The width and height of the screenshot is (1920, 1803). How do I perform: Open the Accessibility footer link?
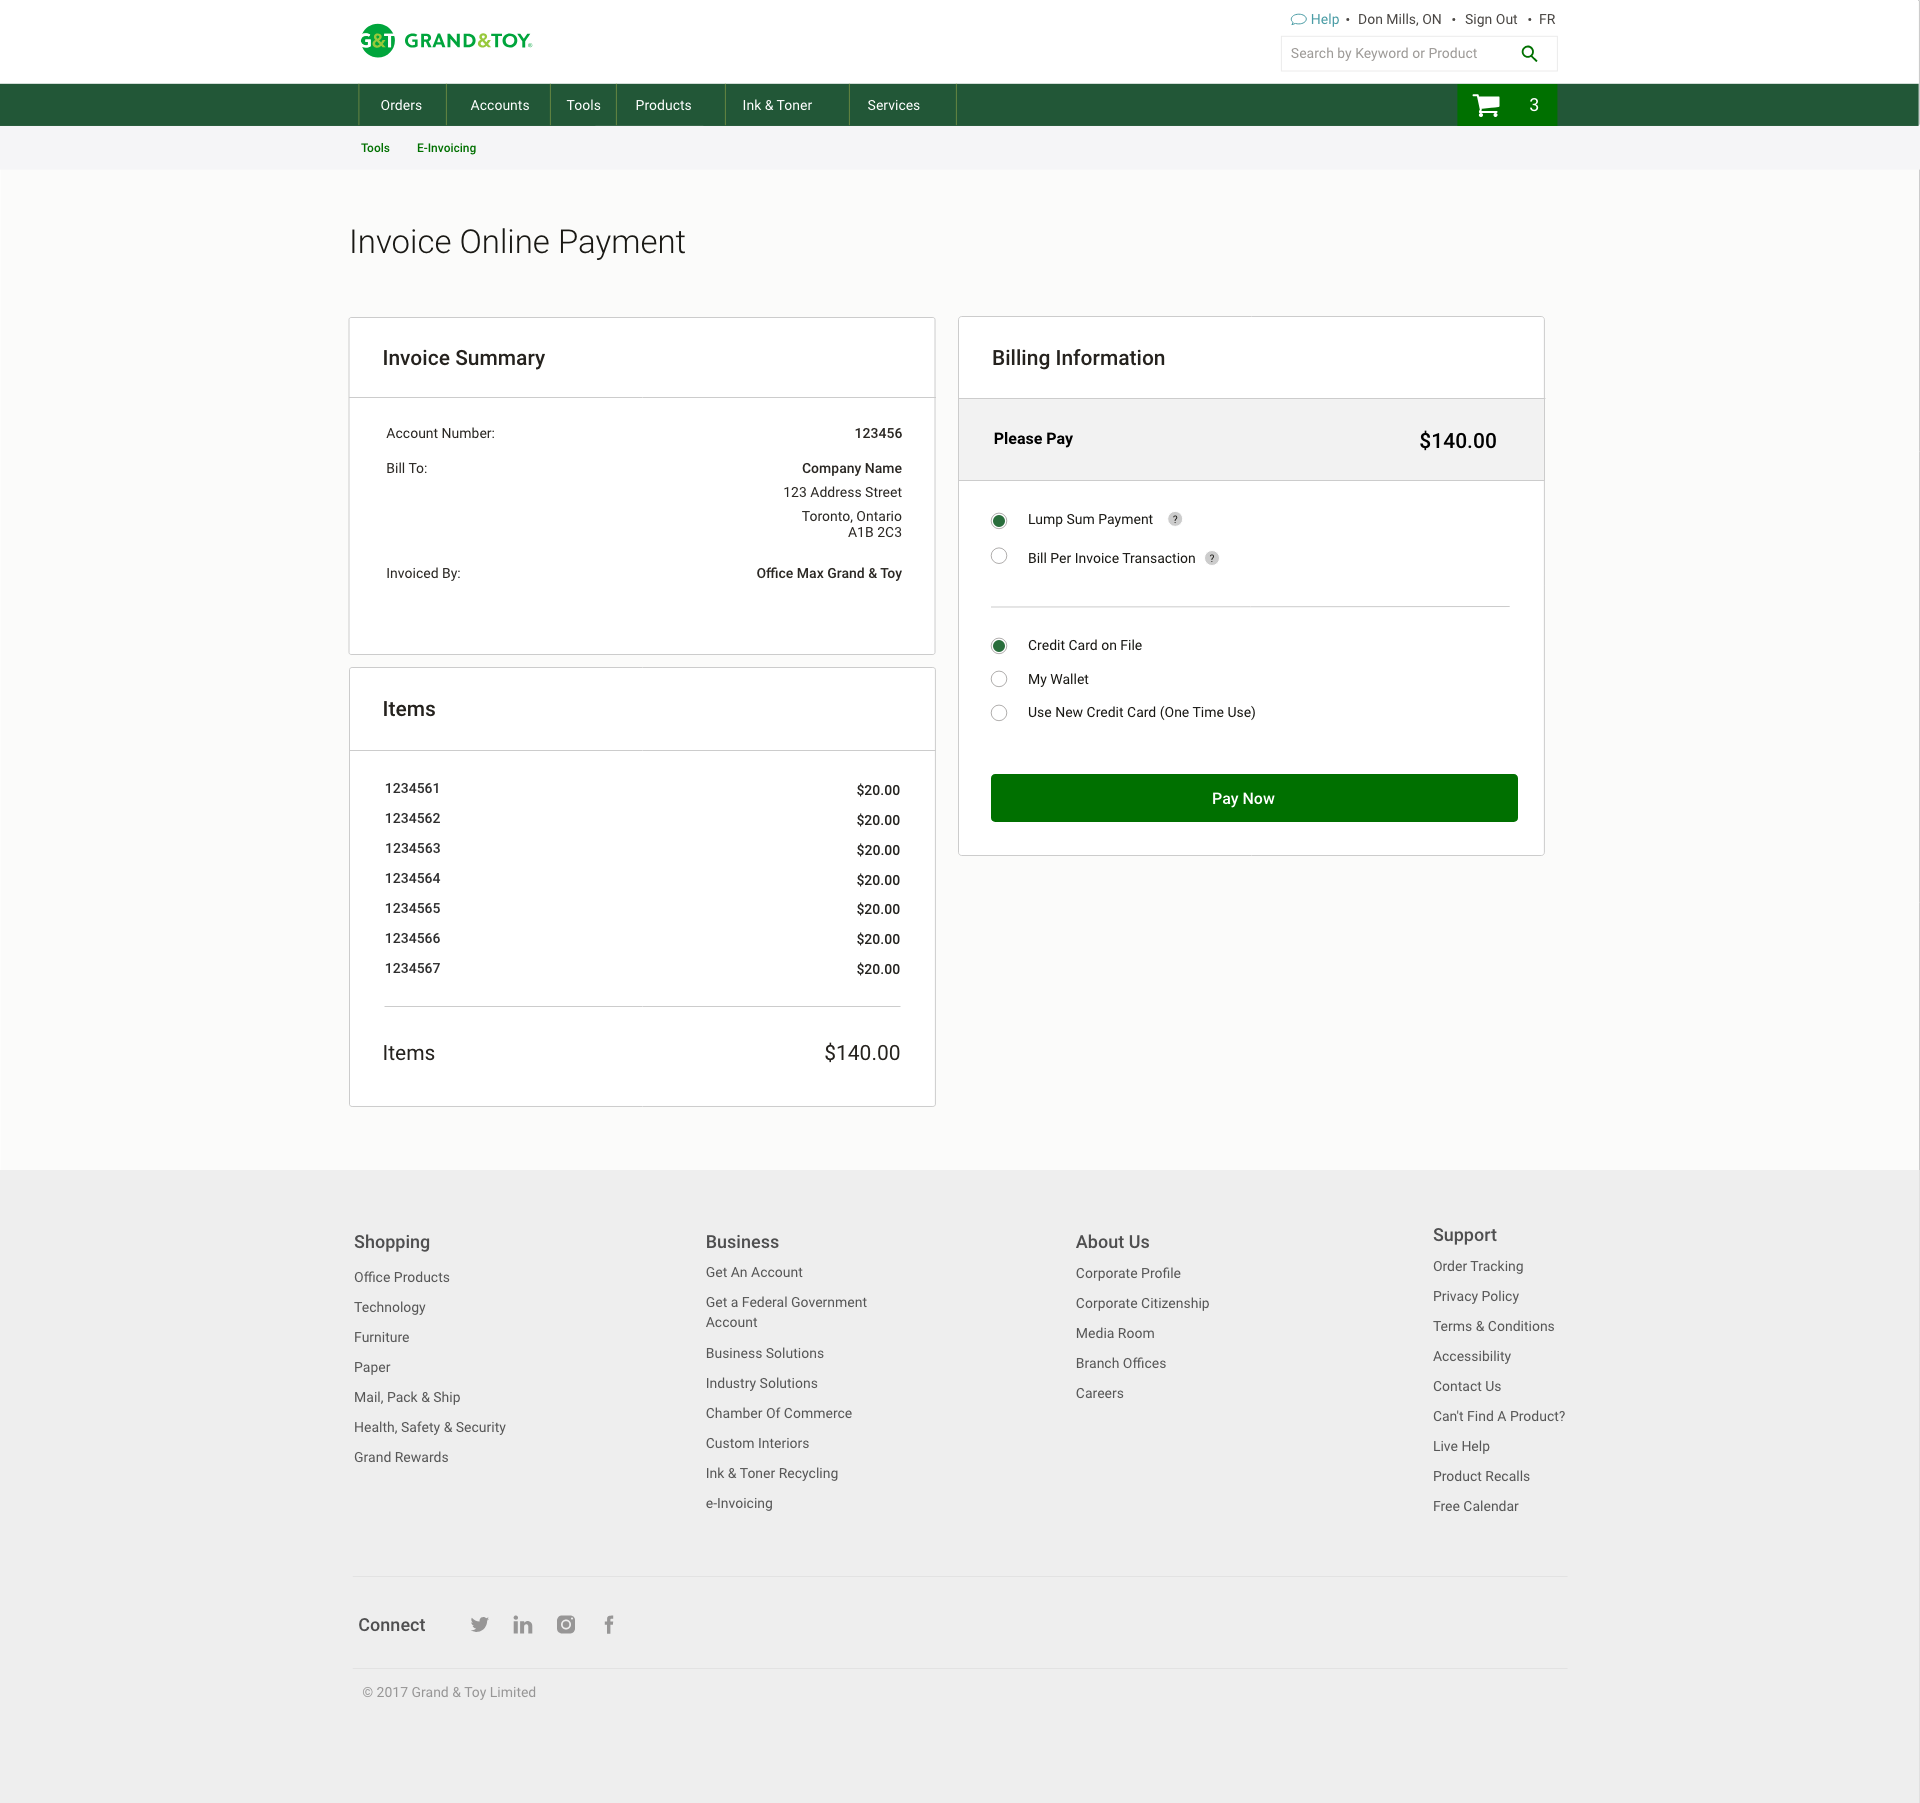click(1472, 1356)
